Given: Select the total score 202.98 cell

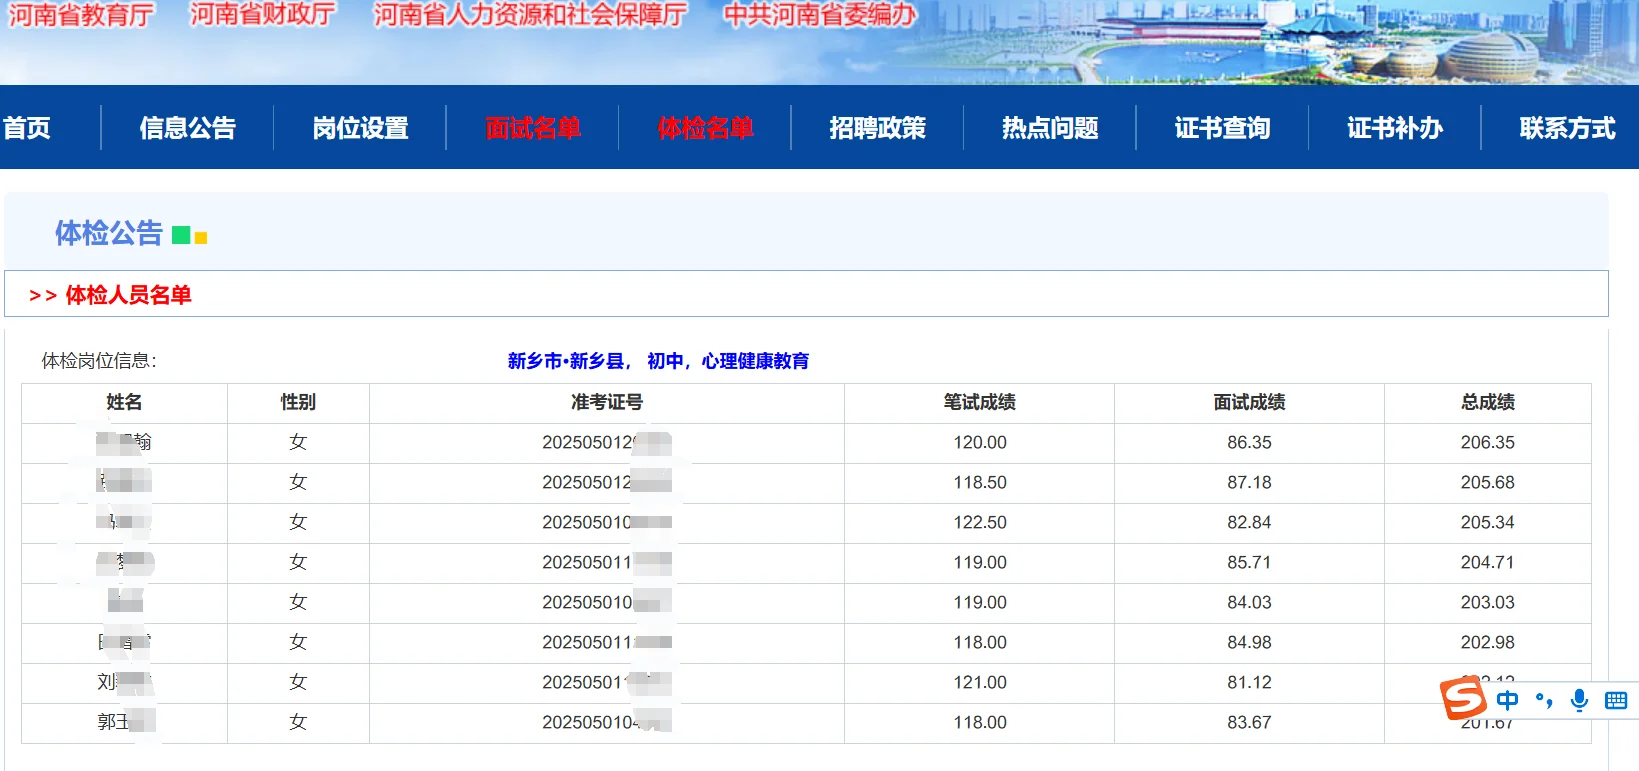Looking at the screenshot, I should (x=1488, y=642).
